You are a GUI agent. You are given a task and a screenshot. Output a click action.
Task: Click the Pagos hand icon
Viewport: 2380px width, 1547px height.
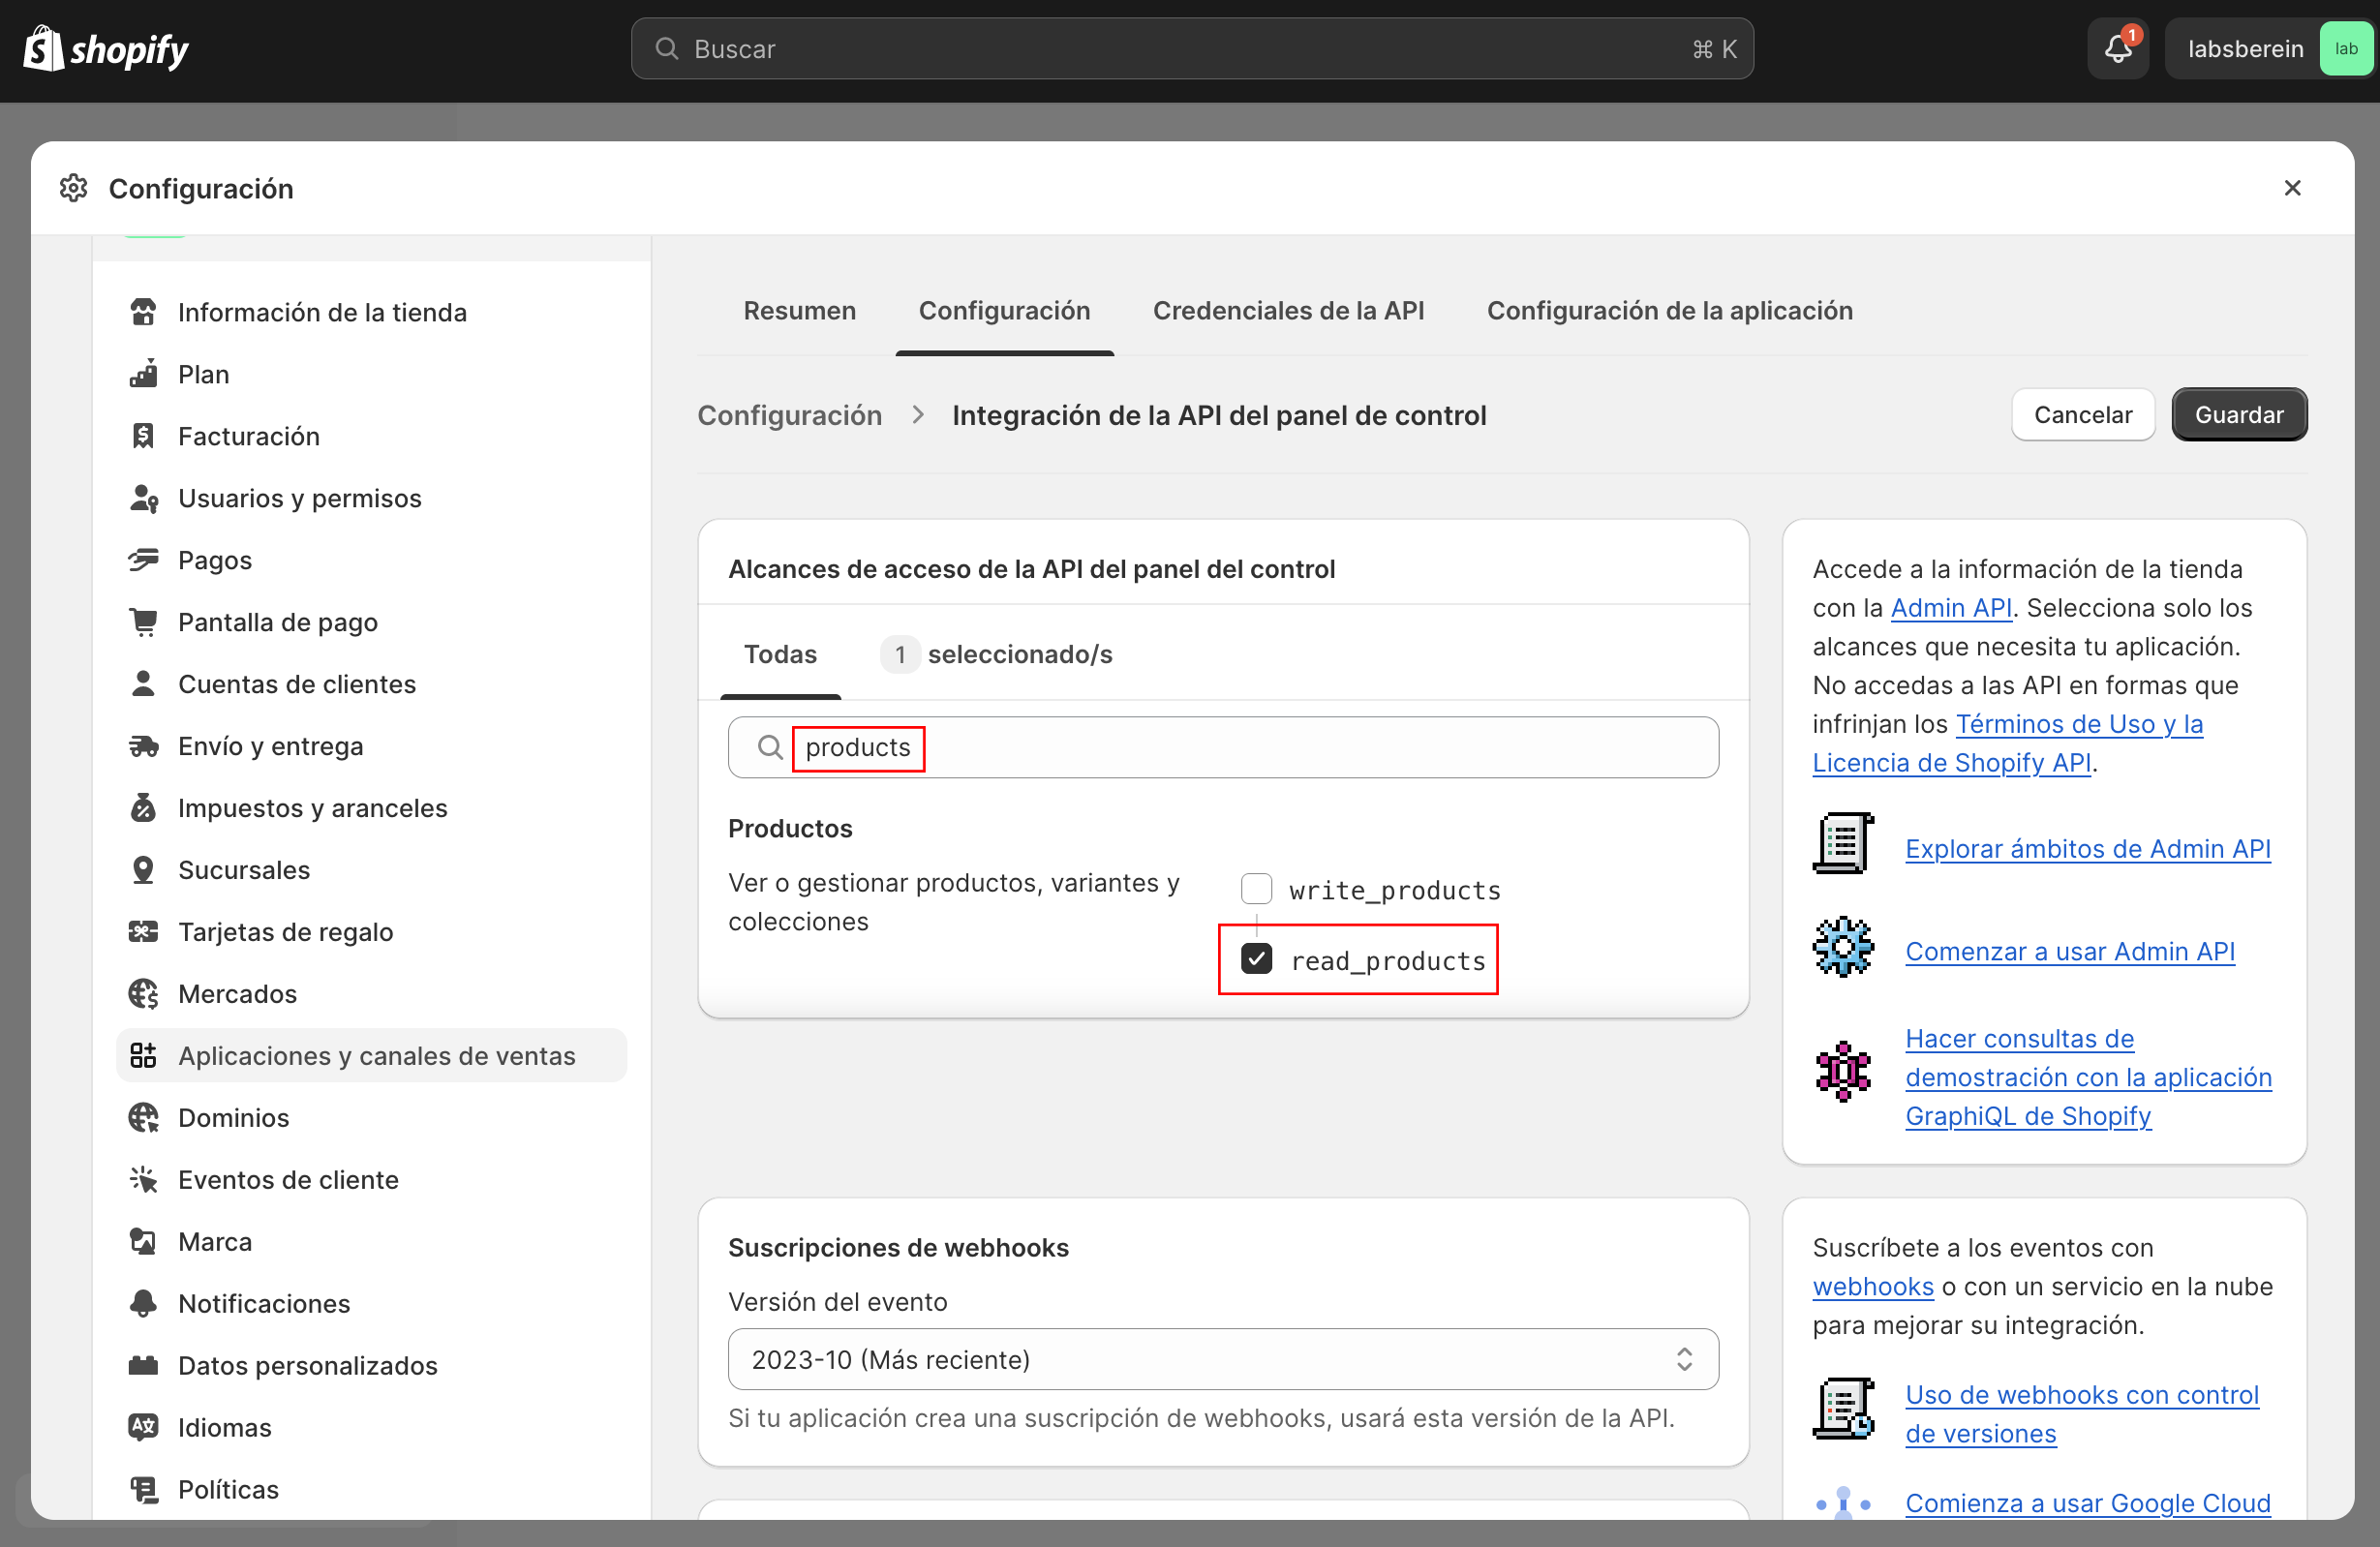coord(143,560)
